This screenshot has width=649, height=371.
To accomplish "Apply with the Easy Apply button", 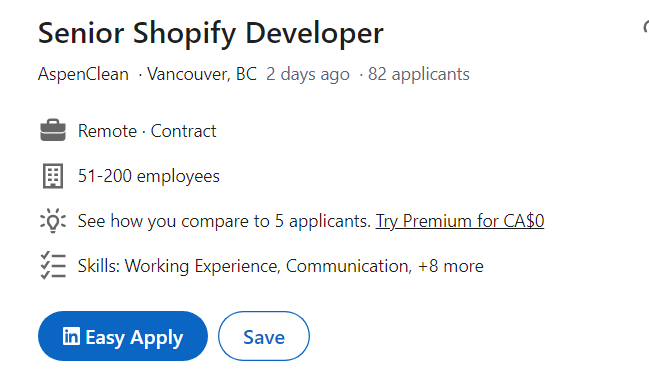I will 123,336.
